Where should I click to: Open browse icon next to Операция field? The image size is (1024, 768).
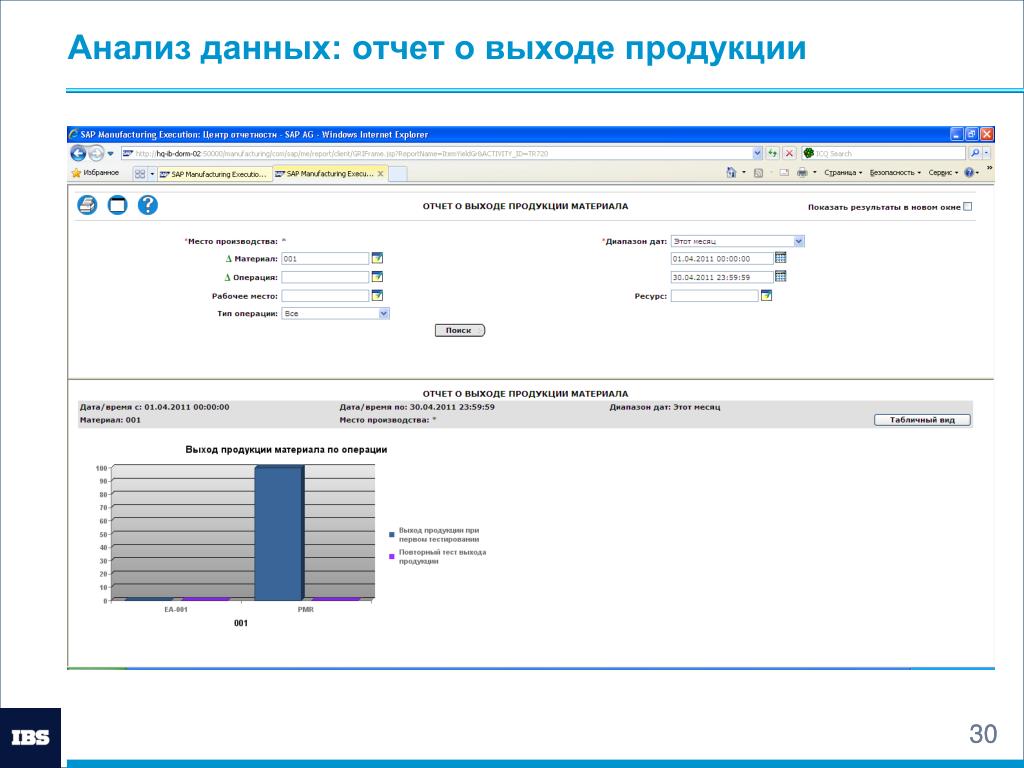tap(377, 277)
